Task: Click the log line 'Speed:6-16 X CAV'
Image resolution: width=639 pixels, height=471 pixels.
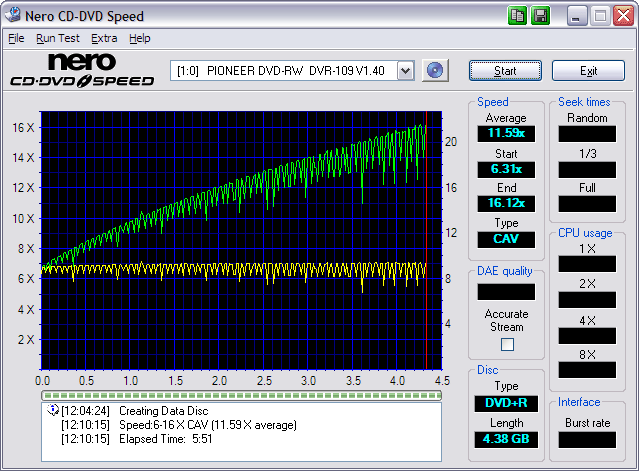Action: pos(208,425)
